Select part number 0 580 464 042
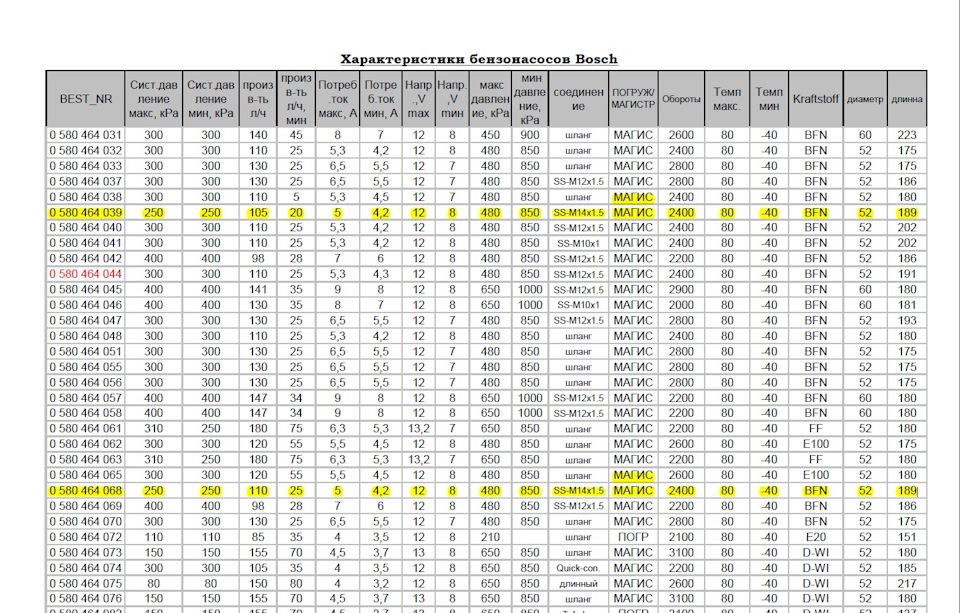The height and width of the screenshot is (613, 960). pyautogui.click(x=86, y=259)
